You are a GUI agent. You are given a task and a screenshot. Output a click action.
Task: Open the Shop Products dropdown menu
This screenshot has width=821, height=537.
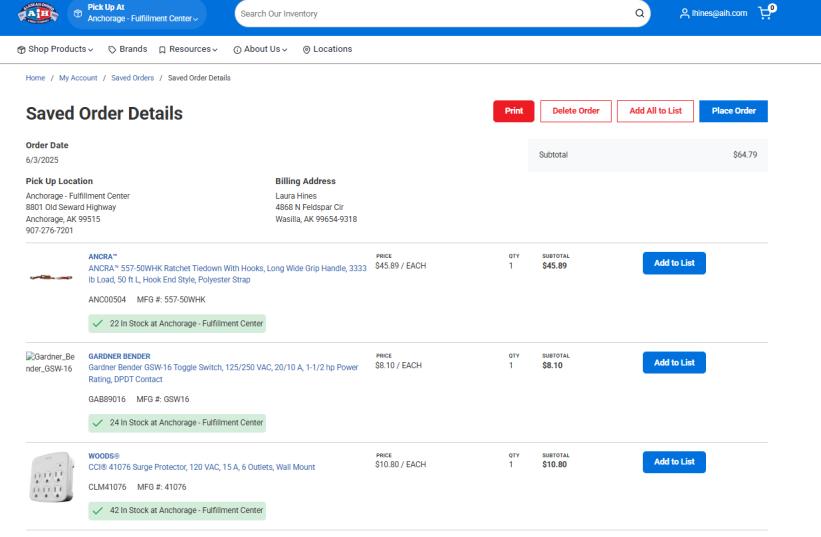pos(56,50)
